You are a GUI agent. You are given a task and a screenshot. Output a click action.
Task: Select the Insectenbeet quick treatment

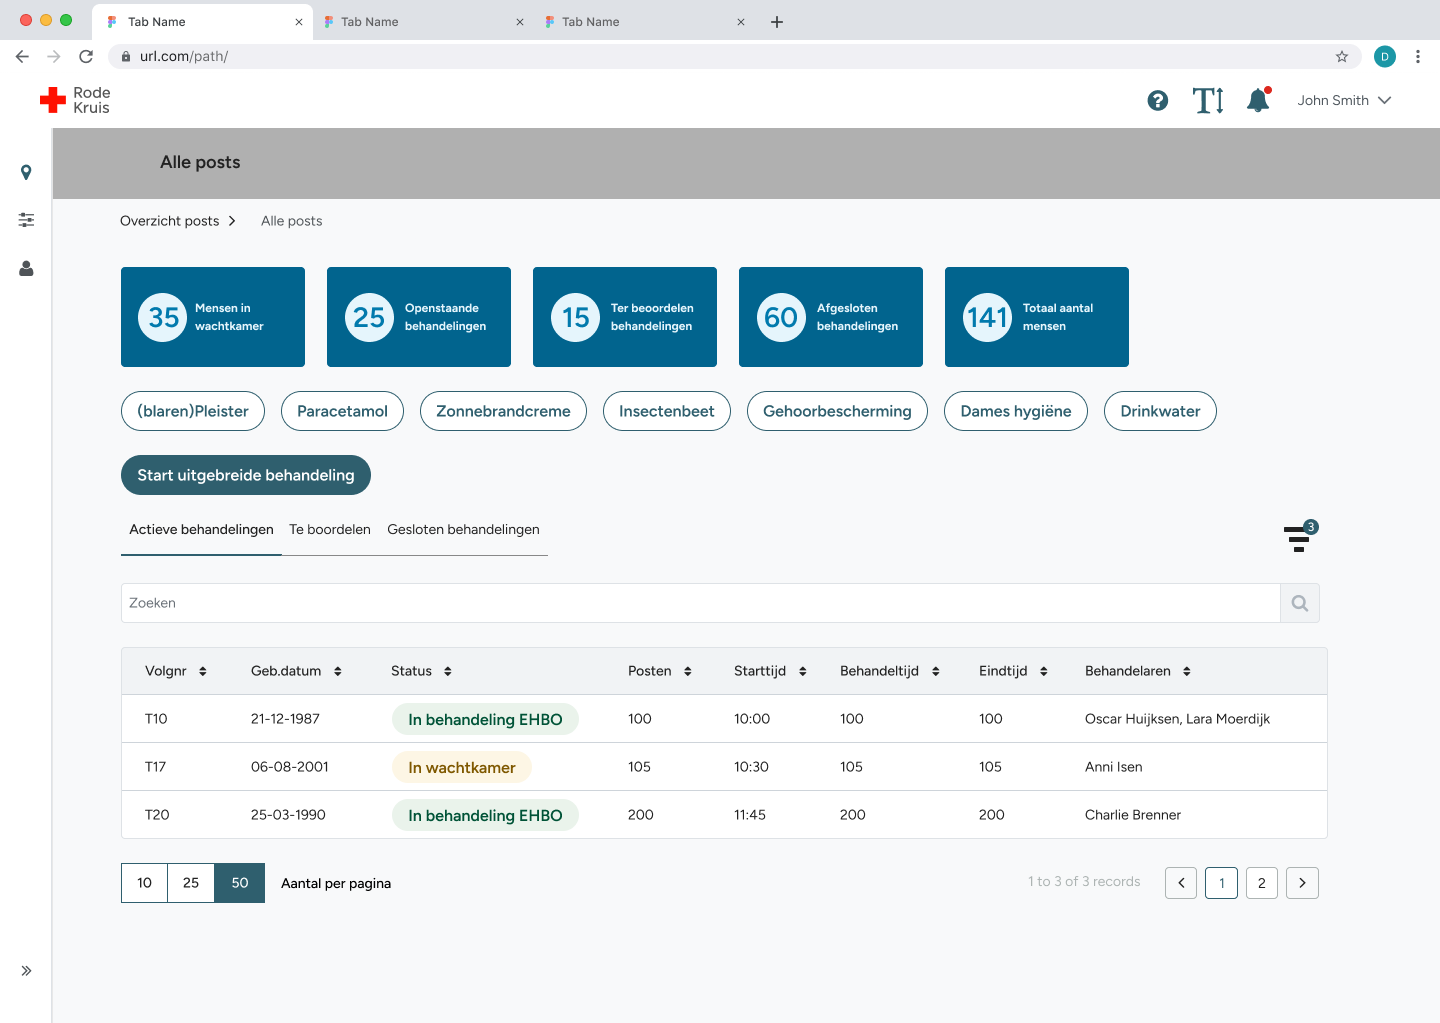[667, 411]
